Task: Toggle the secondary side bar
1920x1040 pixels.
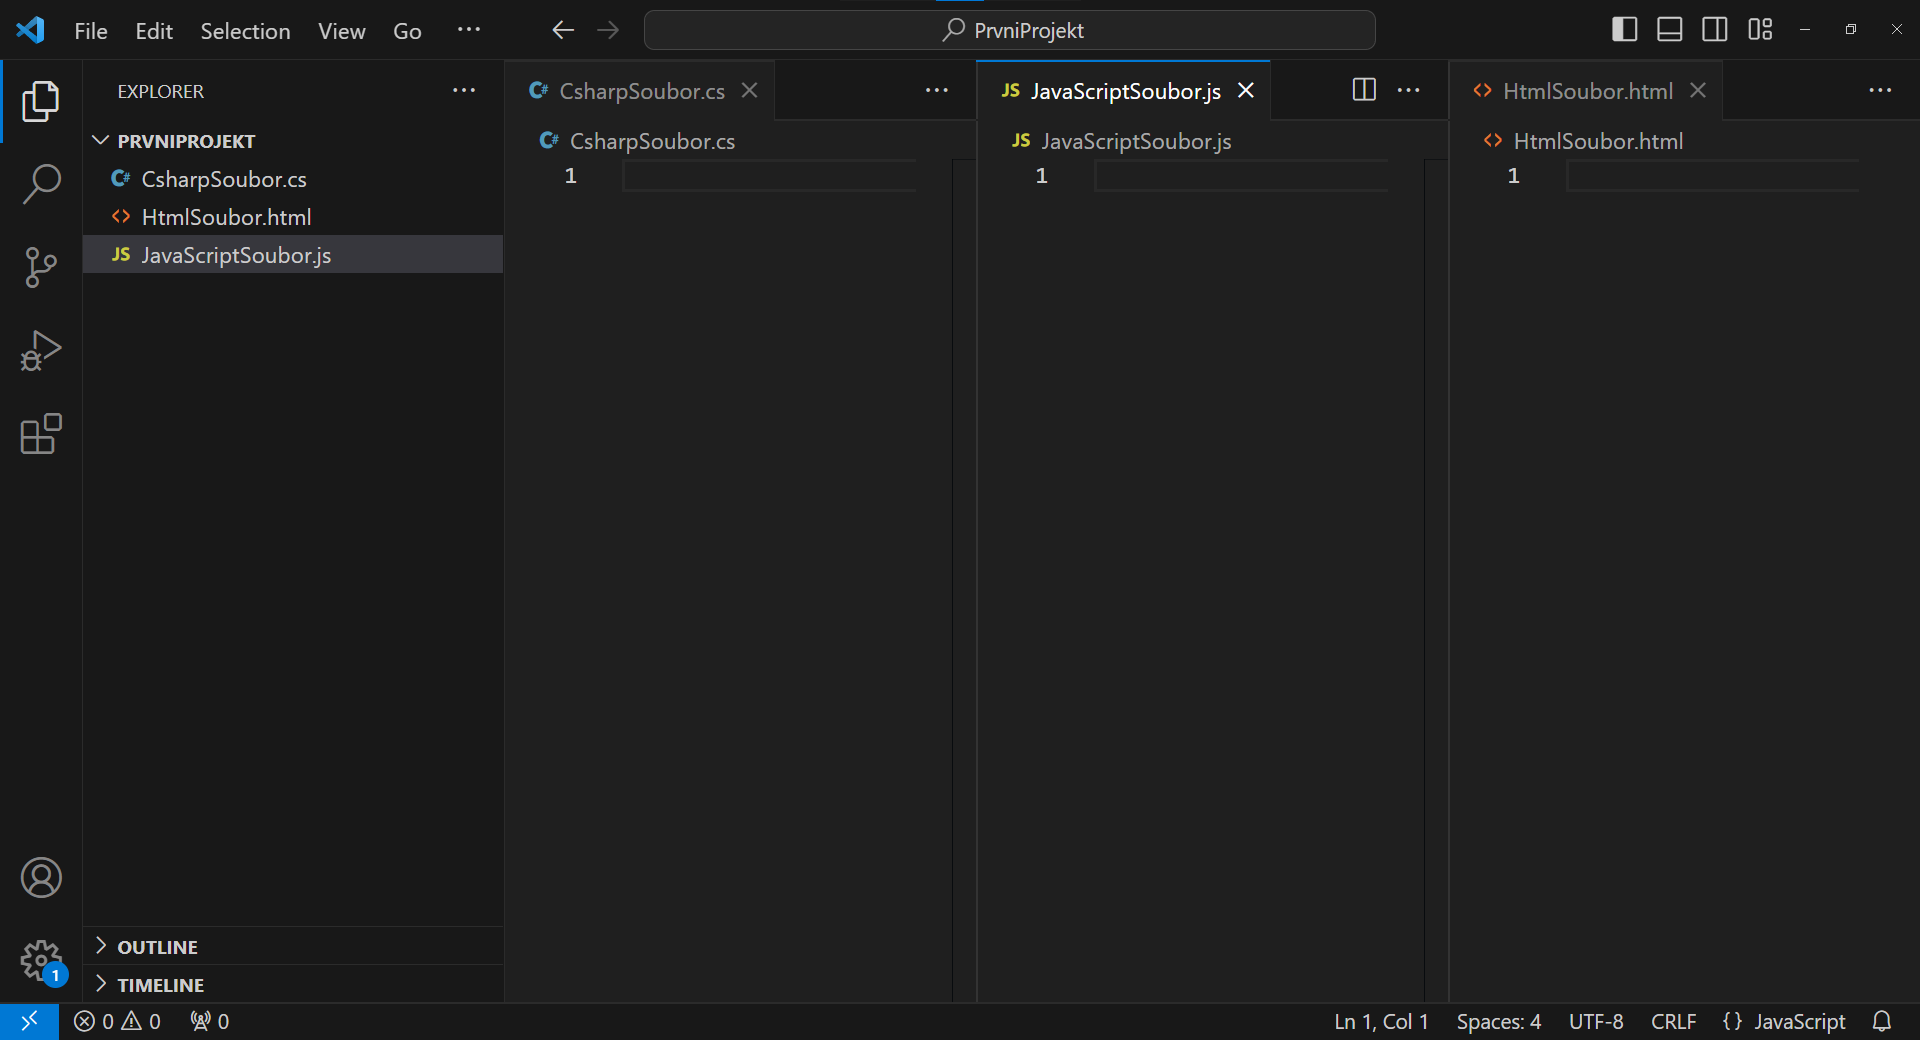Action: [x=1714, y=29]
